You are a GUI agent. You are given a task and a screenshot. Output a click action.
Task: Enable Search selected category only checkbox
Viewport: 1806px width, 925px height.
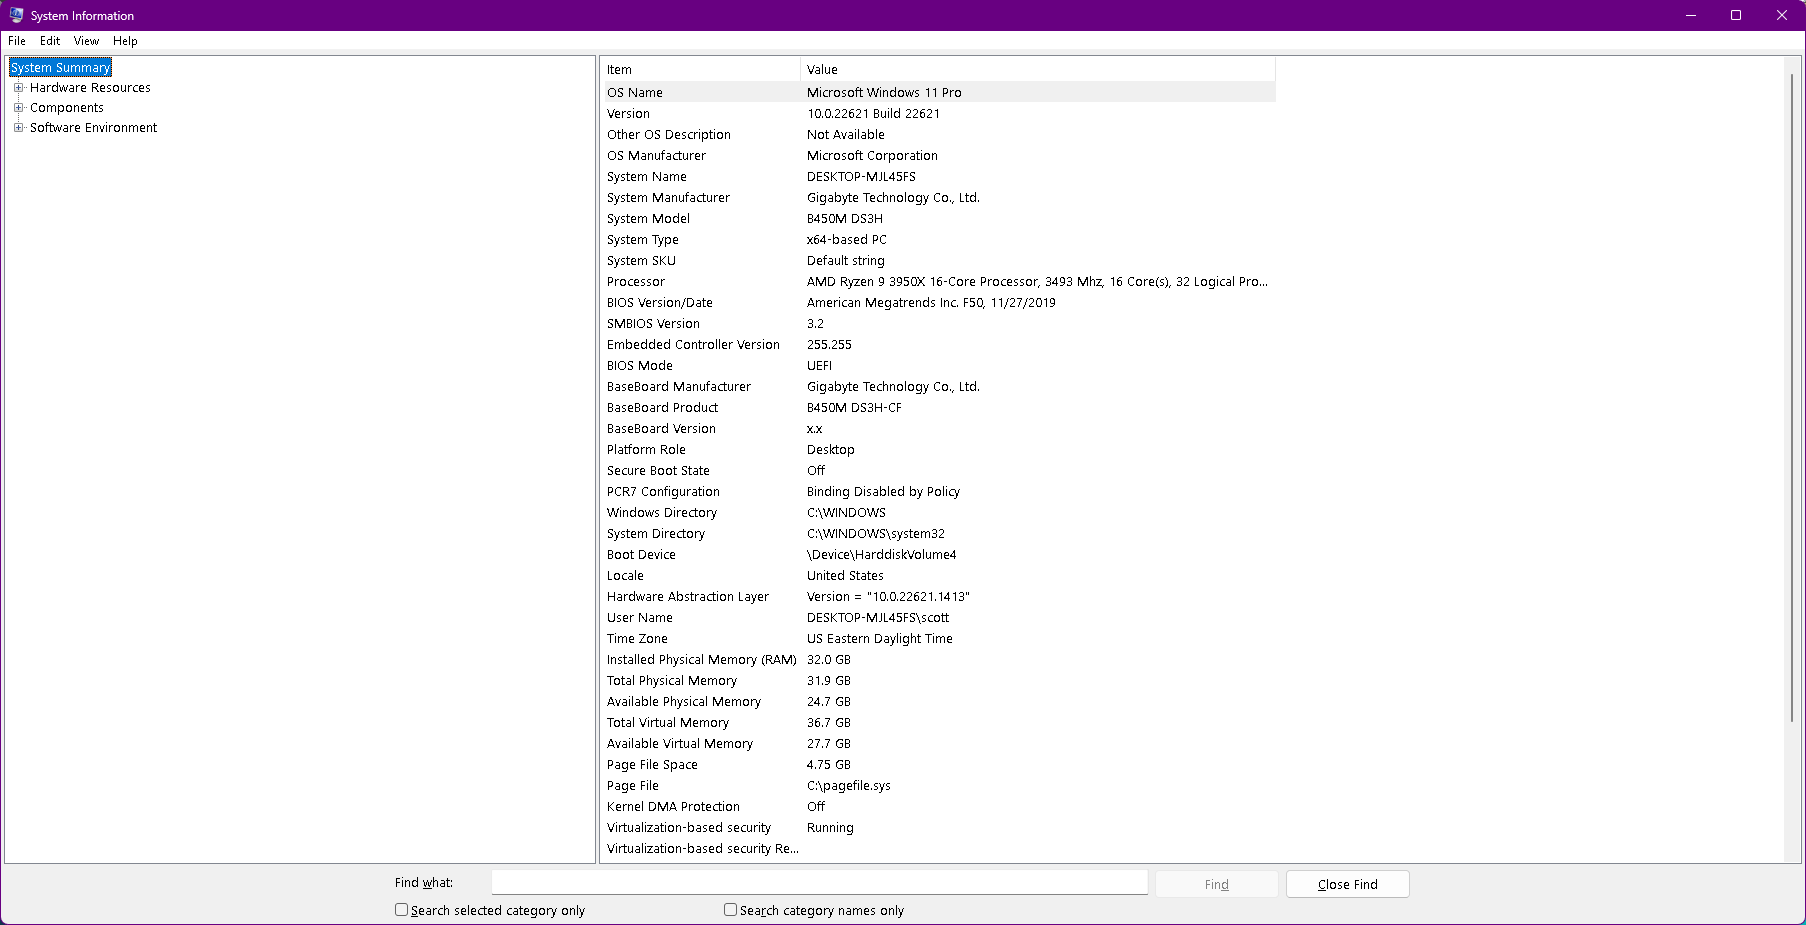(401, 910)
